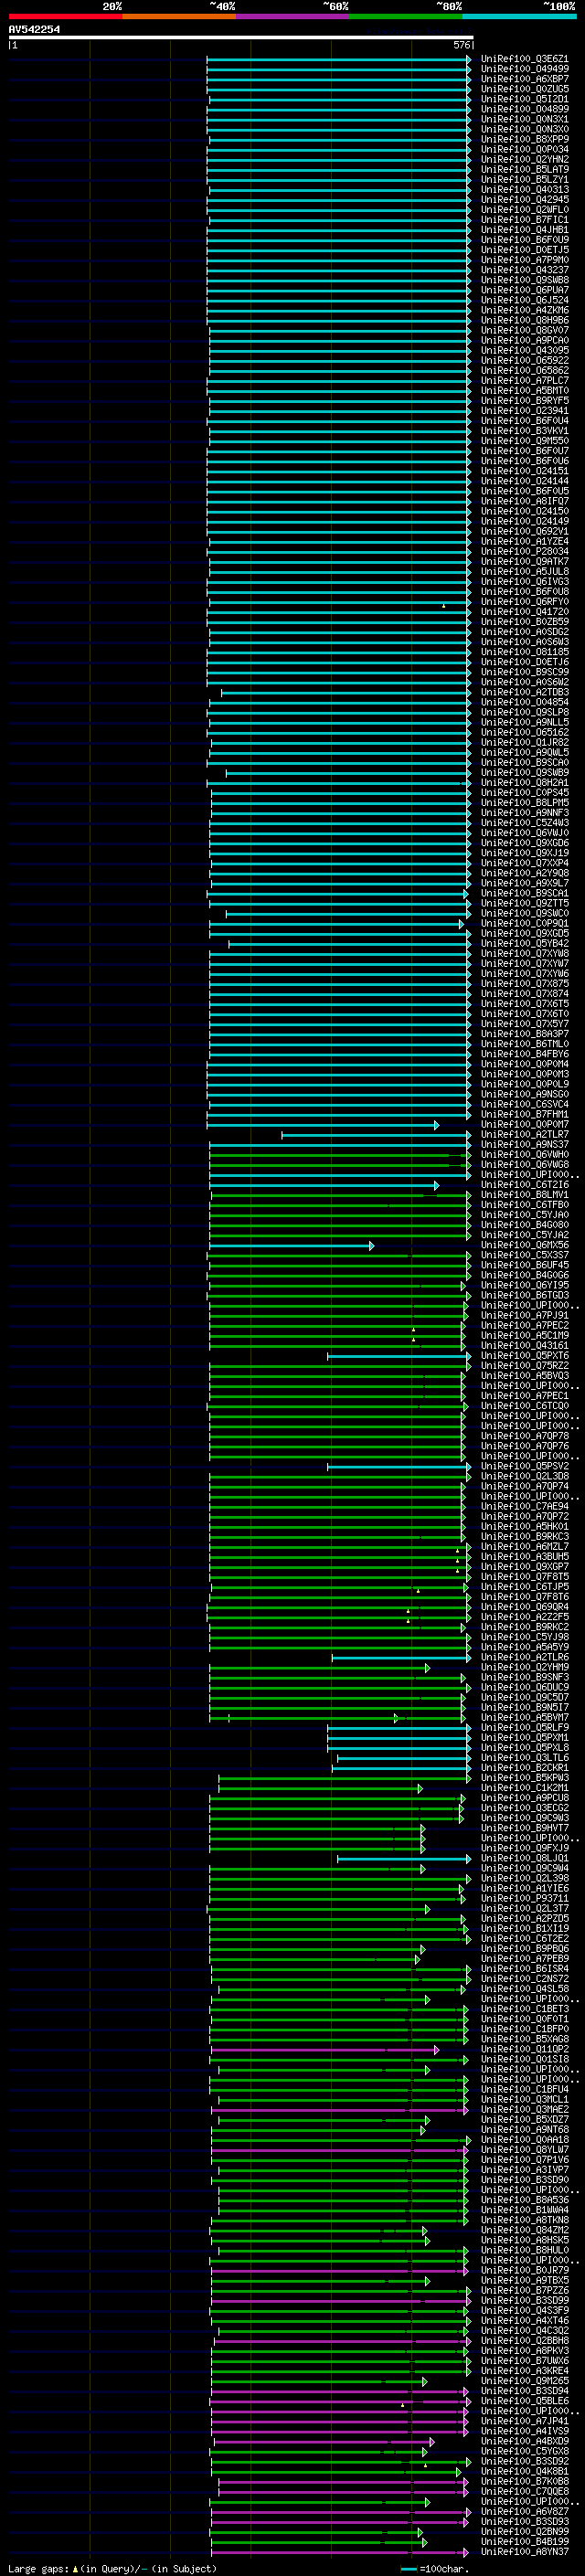The height and width of the screenshot is (2576, 585).
Task: Click the cyan ~100% identity color segment
Action: coord(519,16)
